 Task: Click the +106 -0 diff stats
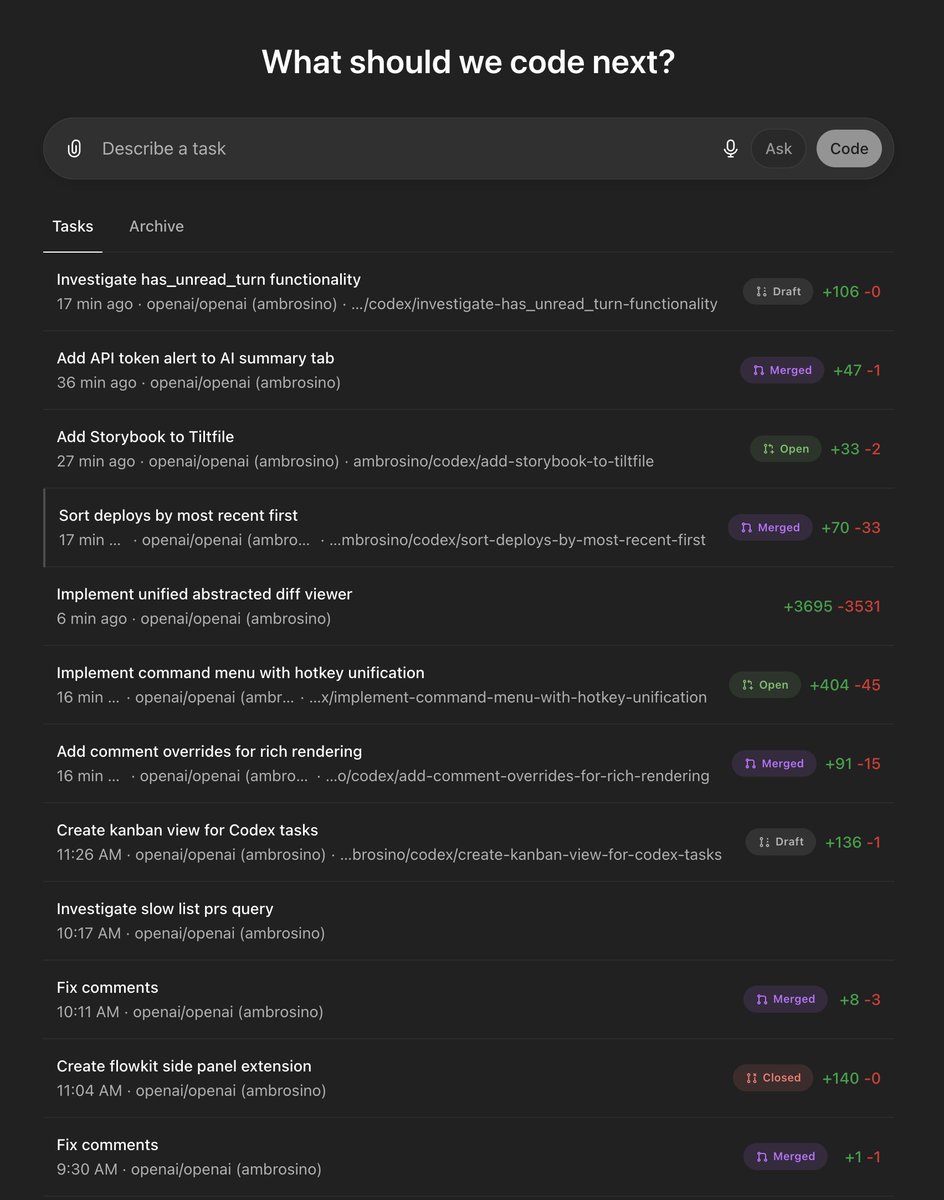pos(851,292)
